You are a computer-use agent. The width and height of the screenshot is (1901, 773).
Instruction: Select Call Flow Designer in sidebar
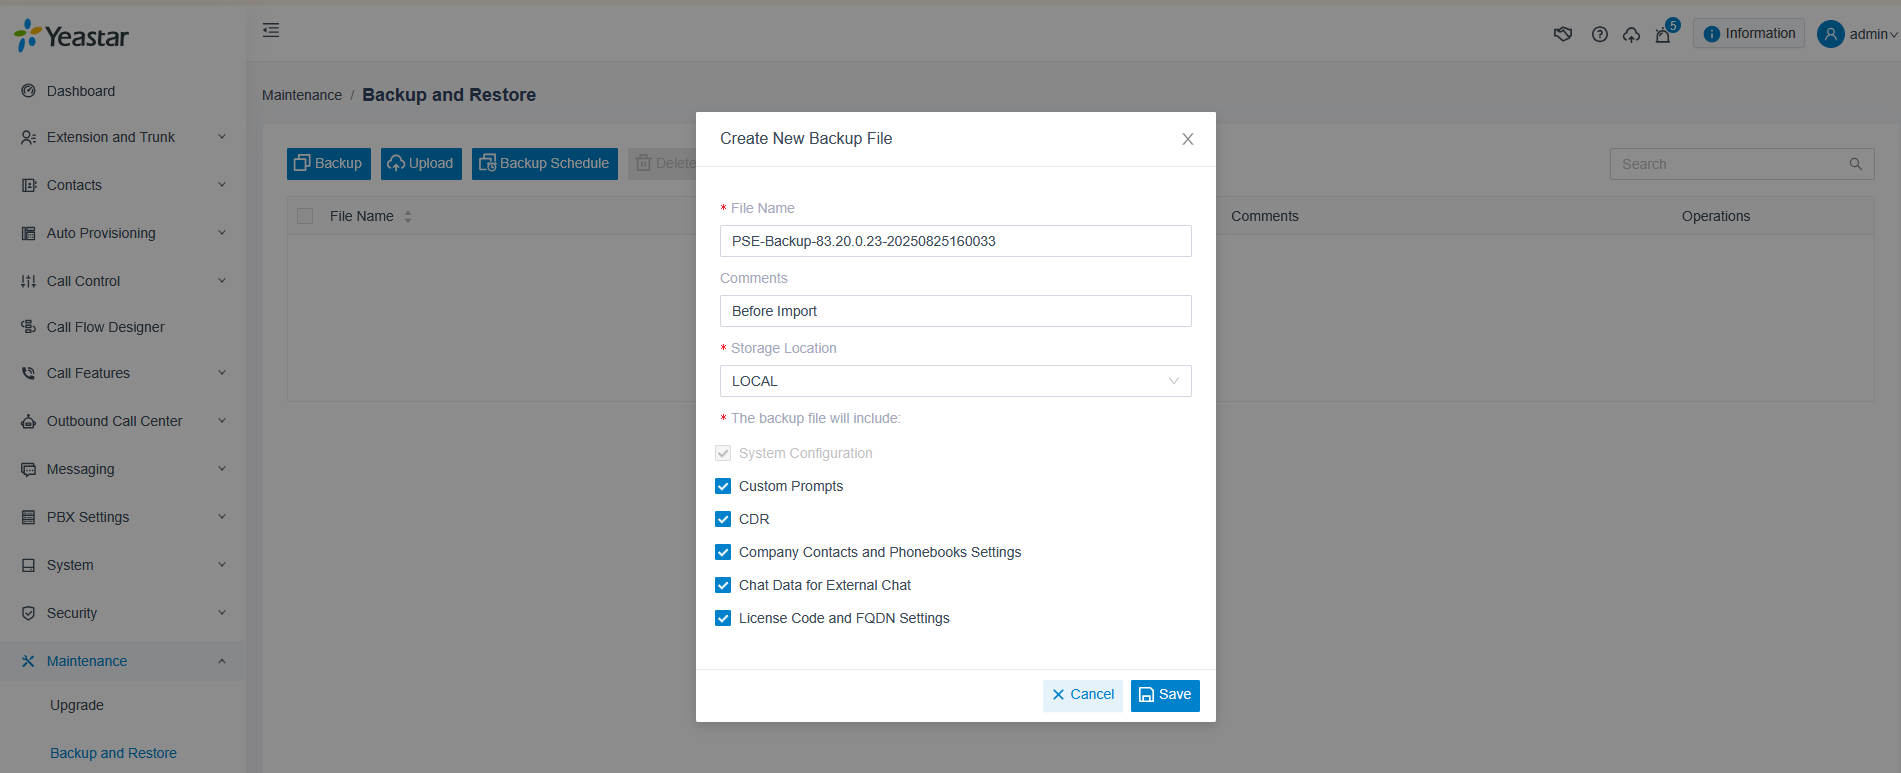(105, 327)
